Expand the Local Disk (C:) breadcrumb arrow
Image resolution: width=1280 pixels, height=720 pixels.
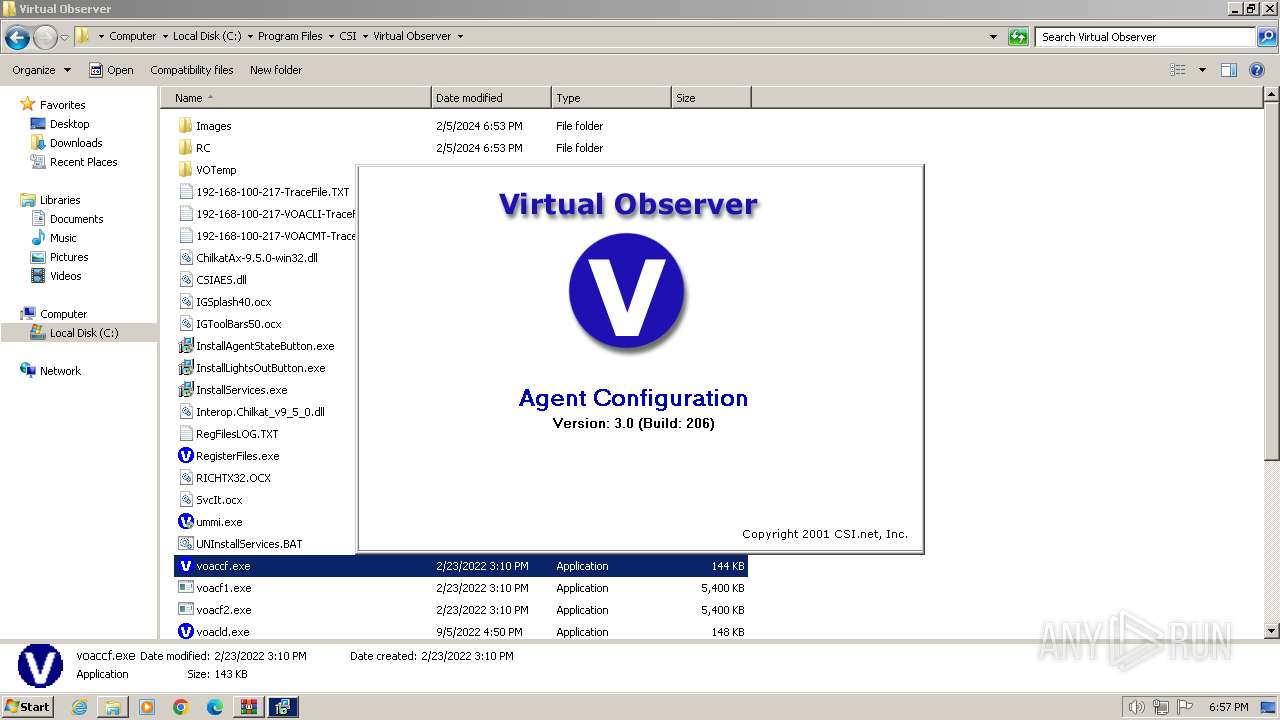pyautogui.click(x=250, y=37)
